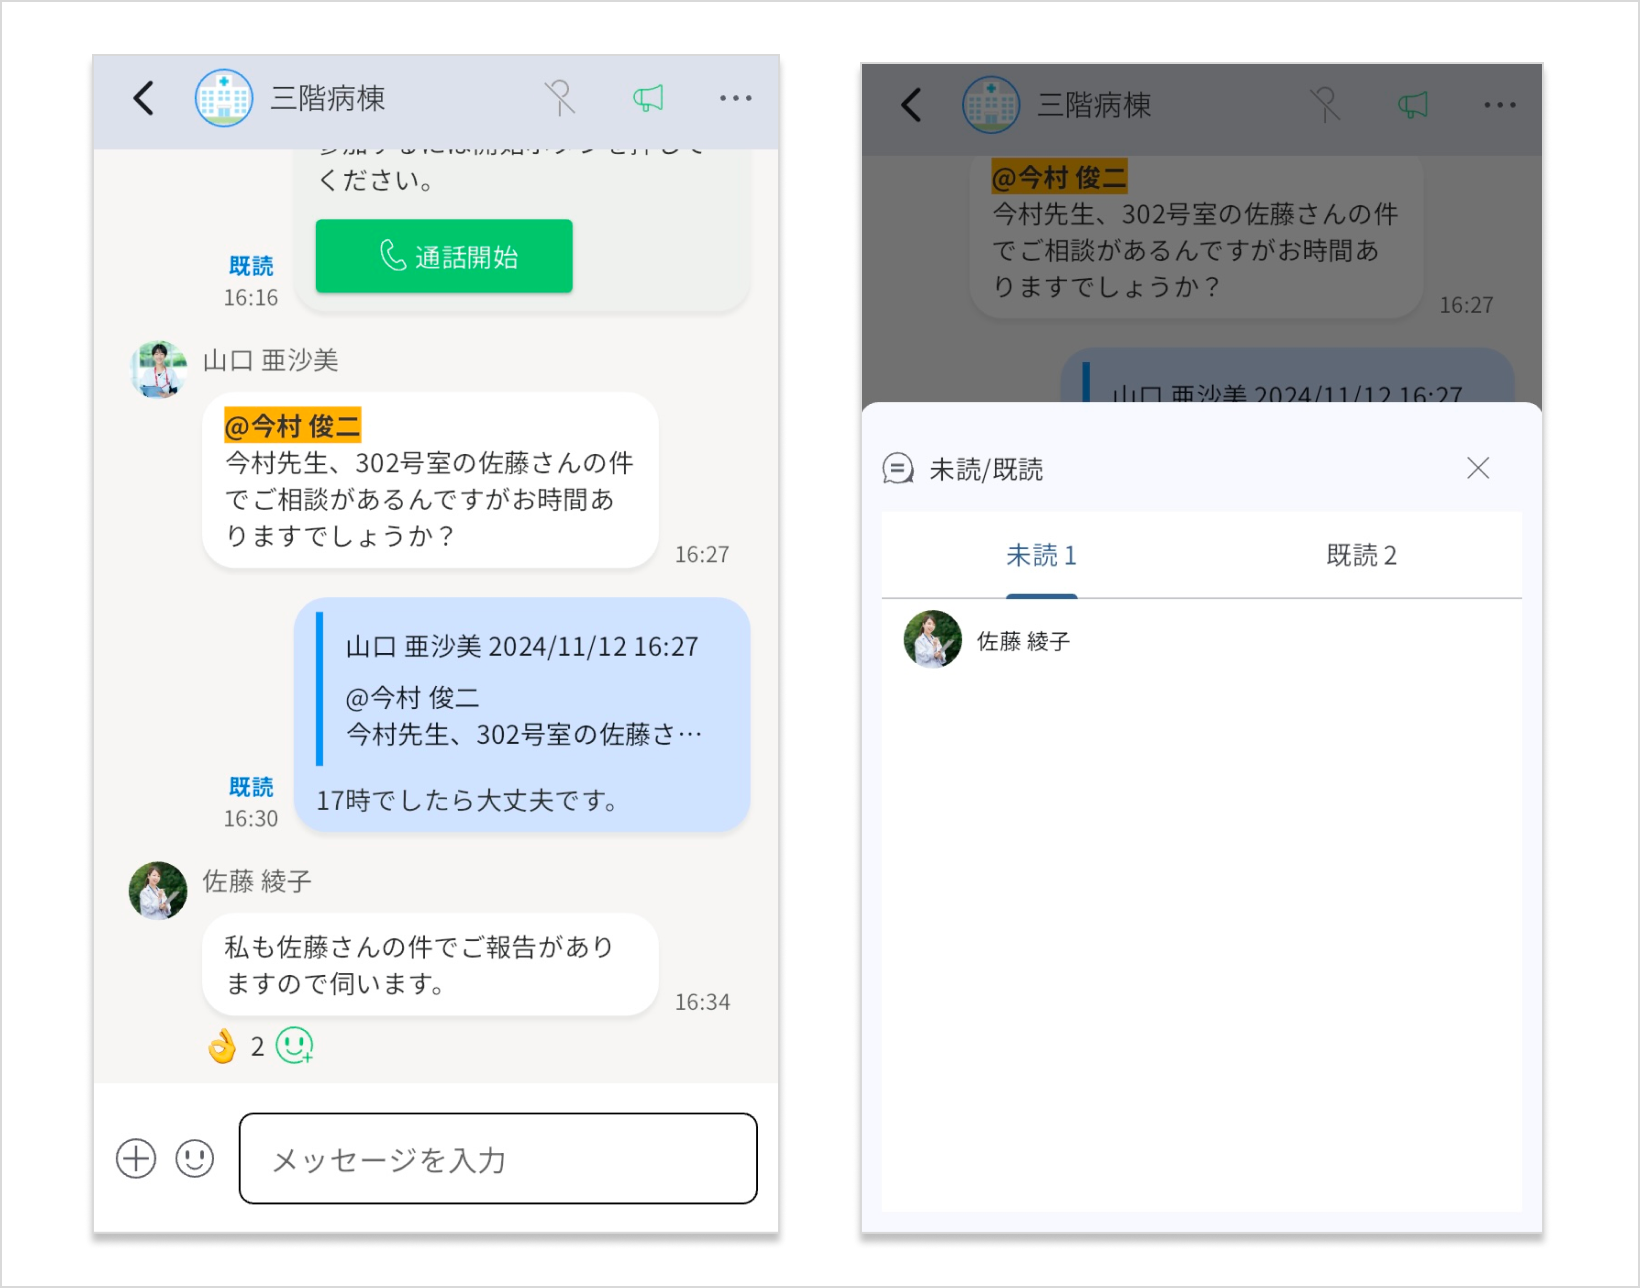Click the OK hand reaction
The image size is (1640, 1288).
pos(221,1047)
